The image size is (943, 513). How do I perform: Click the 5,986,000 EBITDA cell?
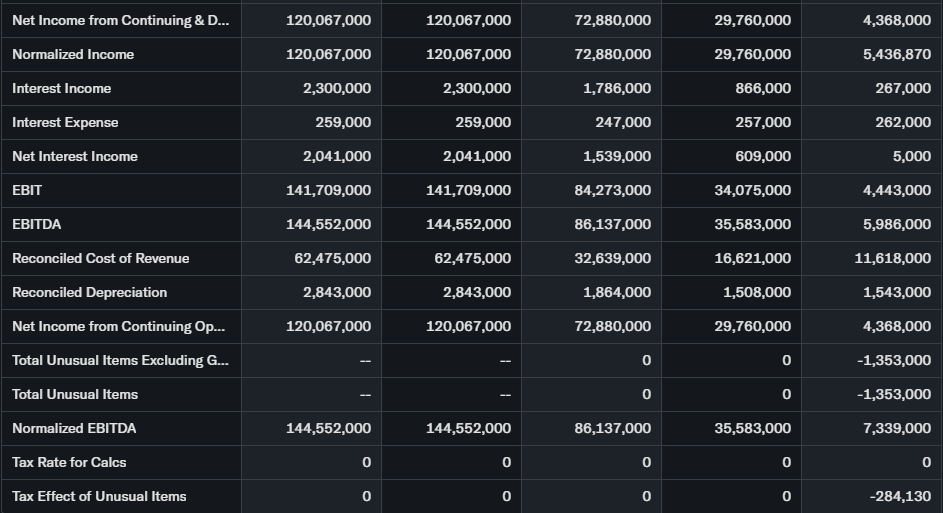(896, 224)
